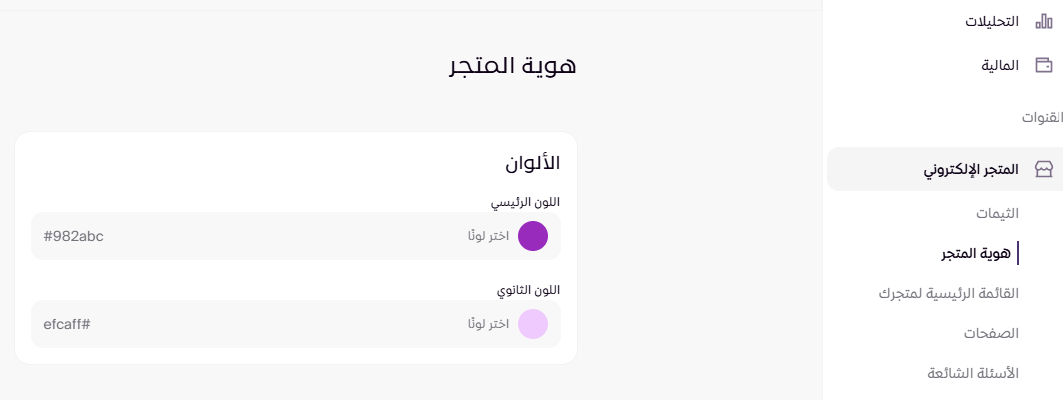Click the wallet icon beside المالية
Viewport: 1063px width, 400px height.
click(1043, 66)
